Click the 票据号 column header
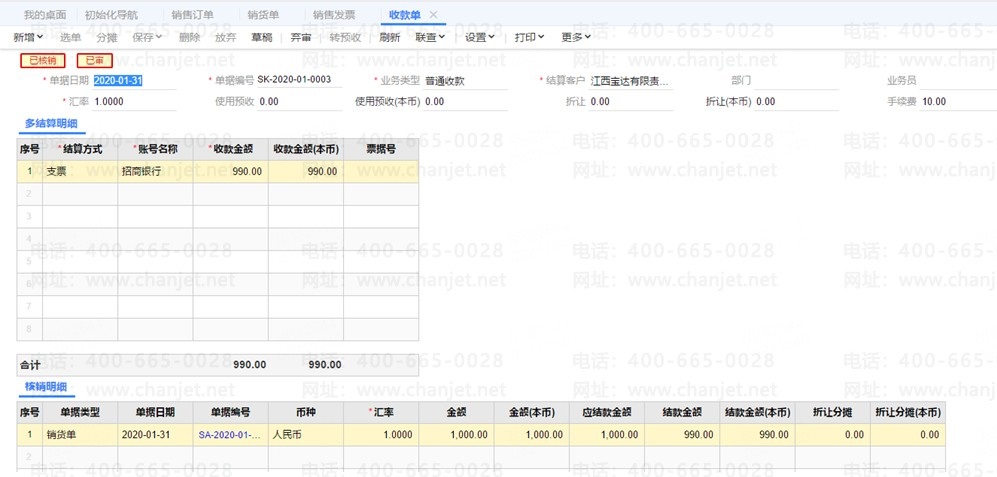This screenshot has width=997, height=477. pos(381,150)
